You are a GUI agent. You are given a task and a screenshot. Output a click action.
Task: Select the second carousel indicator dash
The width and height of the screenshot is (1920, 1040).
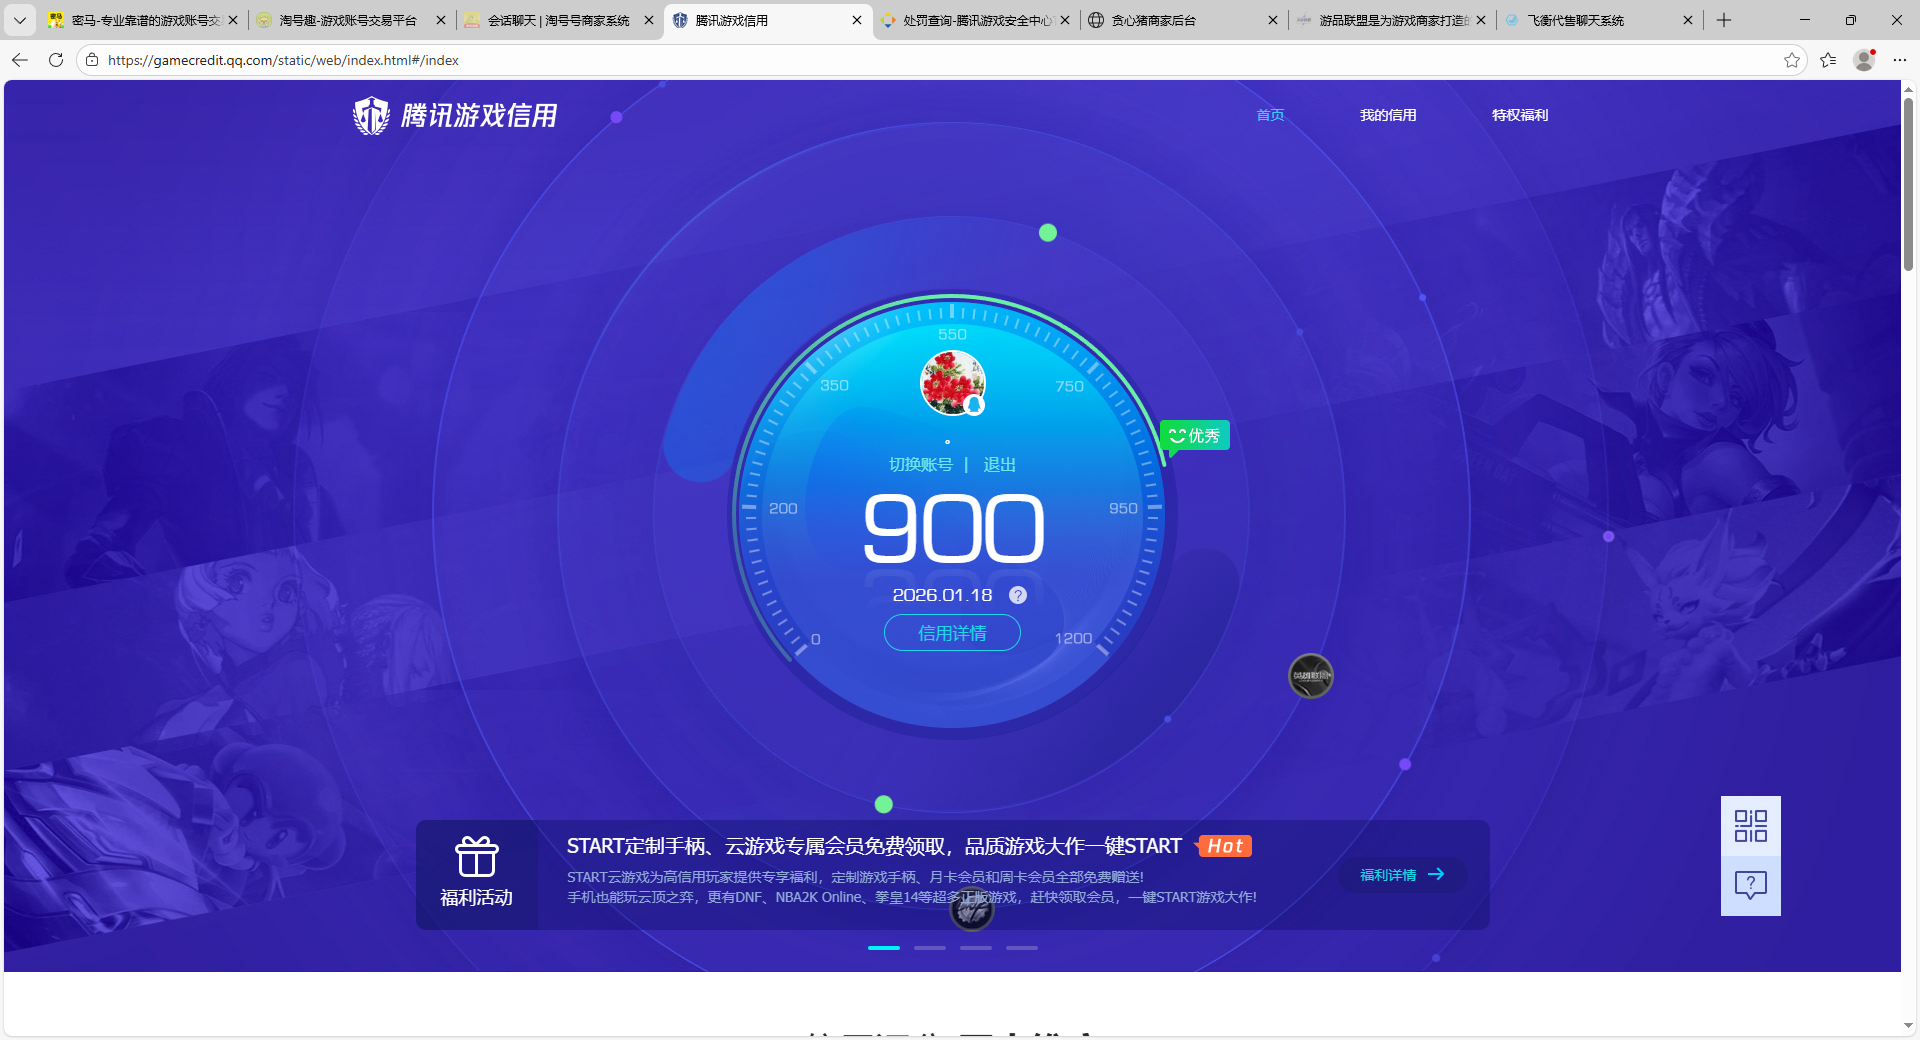click(x=930, y=947)
